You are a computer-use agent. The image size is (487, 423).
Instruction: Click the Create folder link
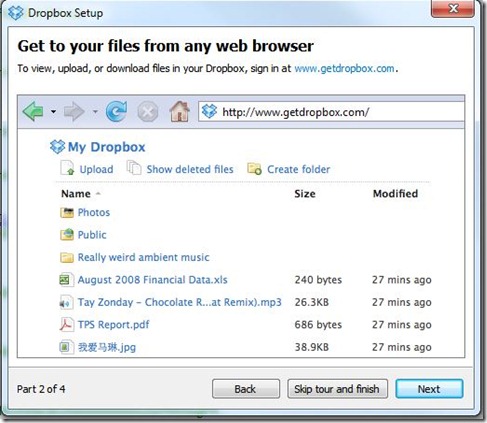coord(299,169)
